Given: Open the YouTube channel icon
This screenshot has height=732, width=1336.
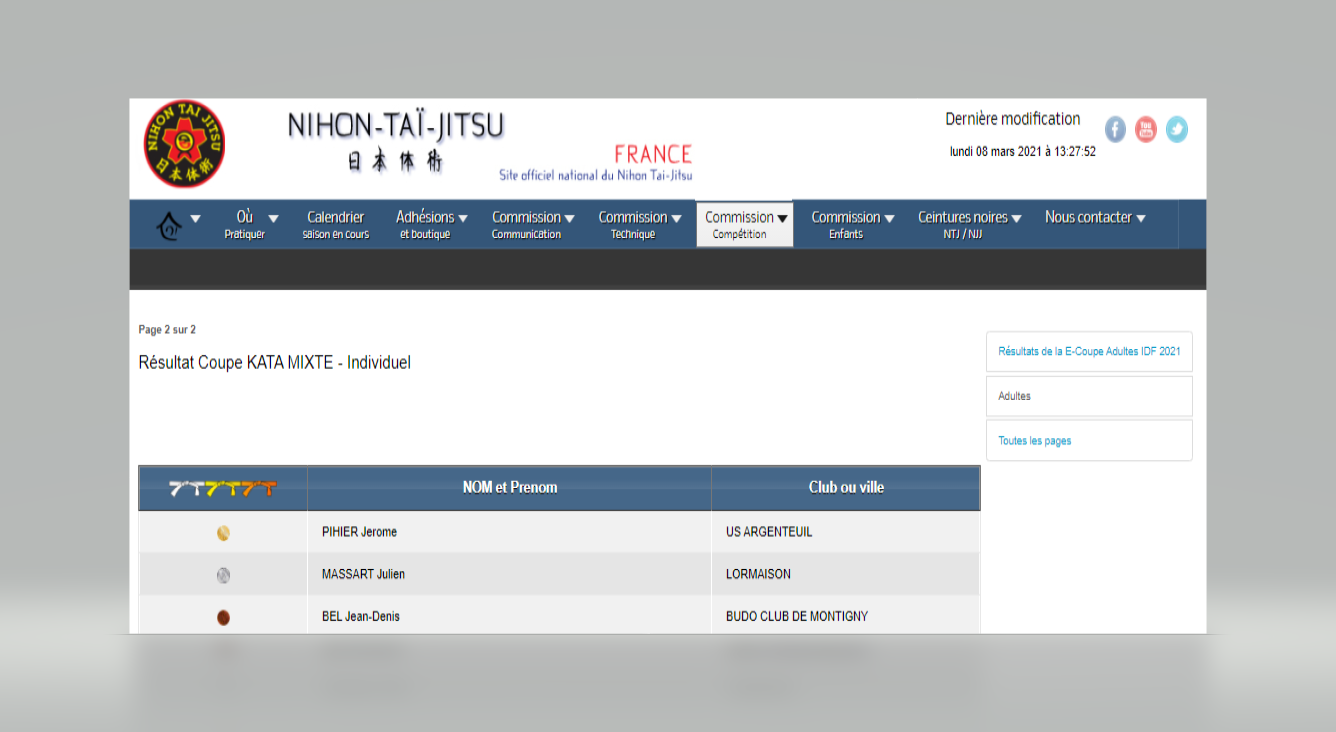Looking at the screenshot, I should pos(1146,129).
